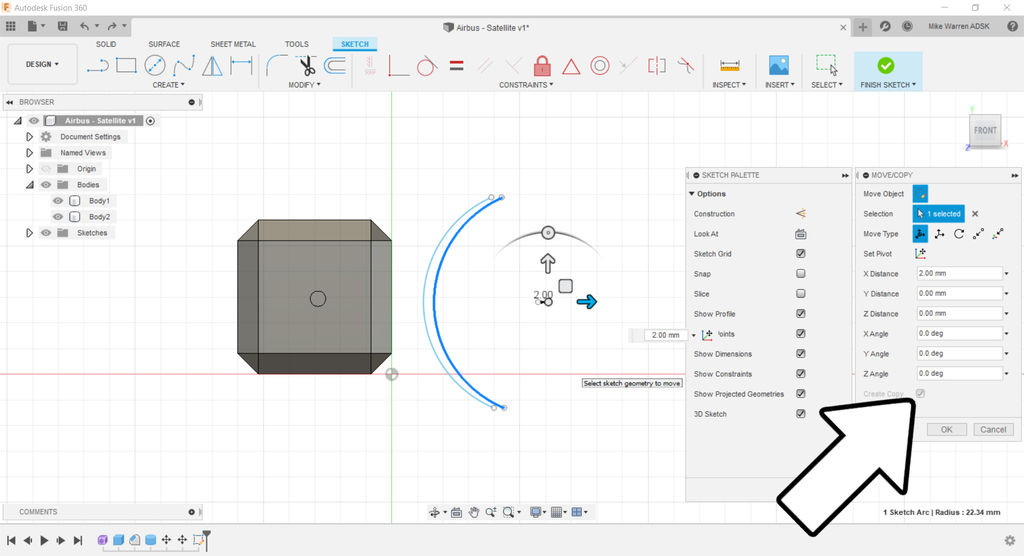
Task: Open the CREATE dropdown menu
Action: coord(168,85)
